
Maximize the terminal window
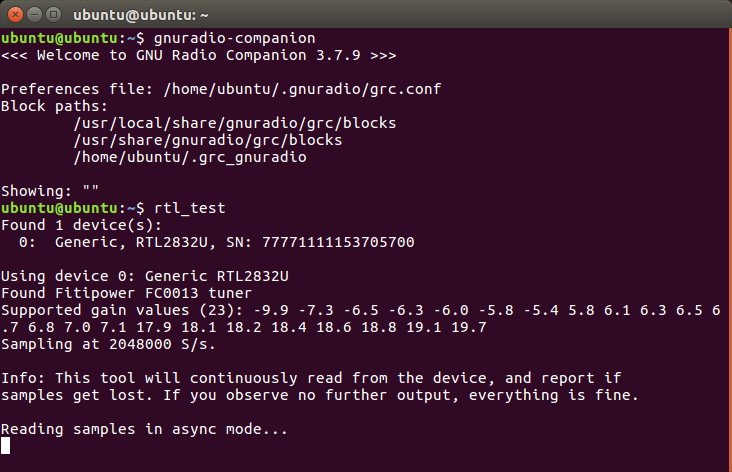click(x=54, y=15)
